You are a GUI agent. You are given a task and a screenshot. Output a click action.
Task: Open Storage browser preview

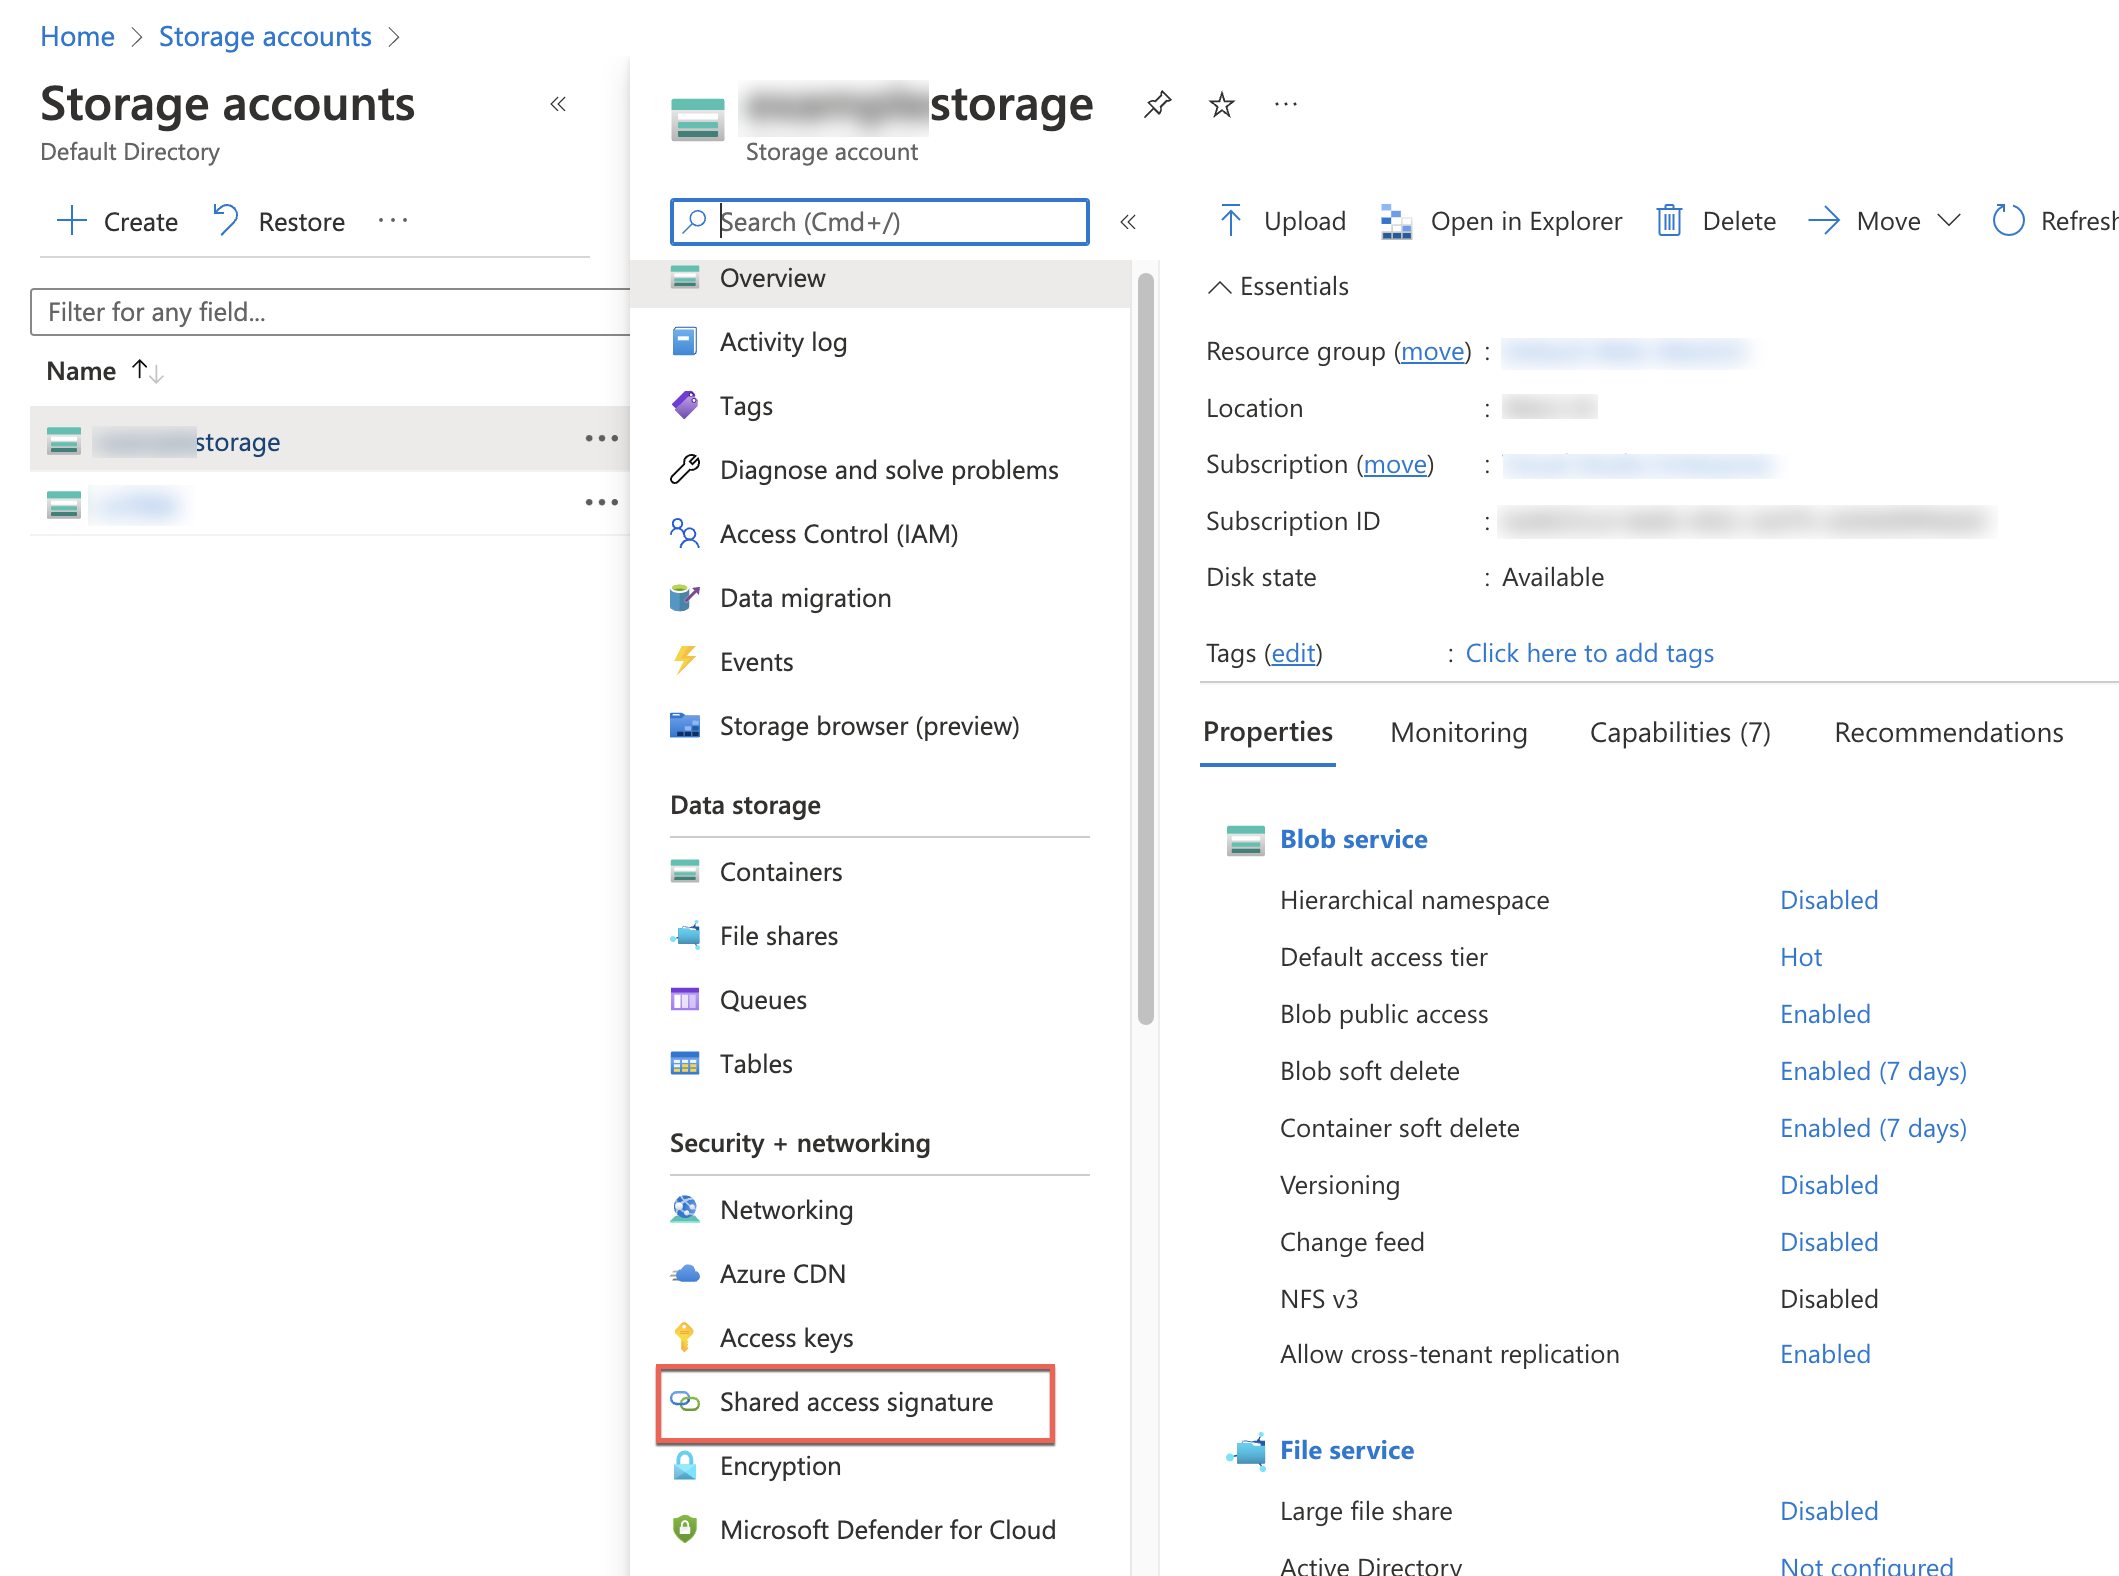coord(869,725)
